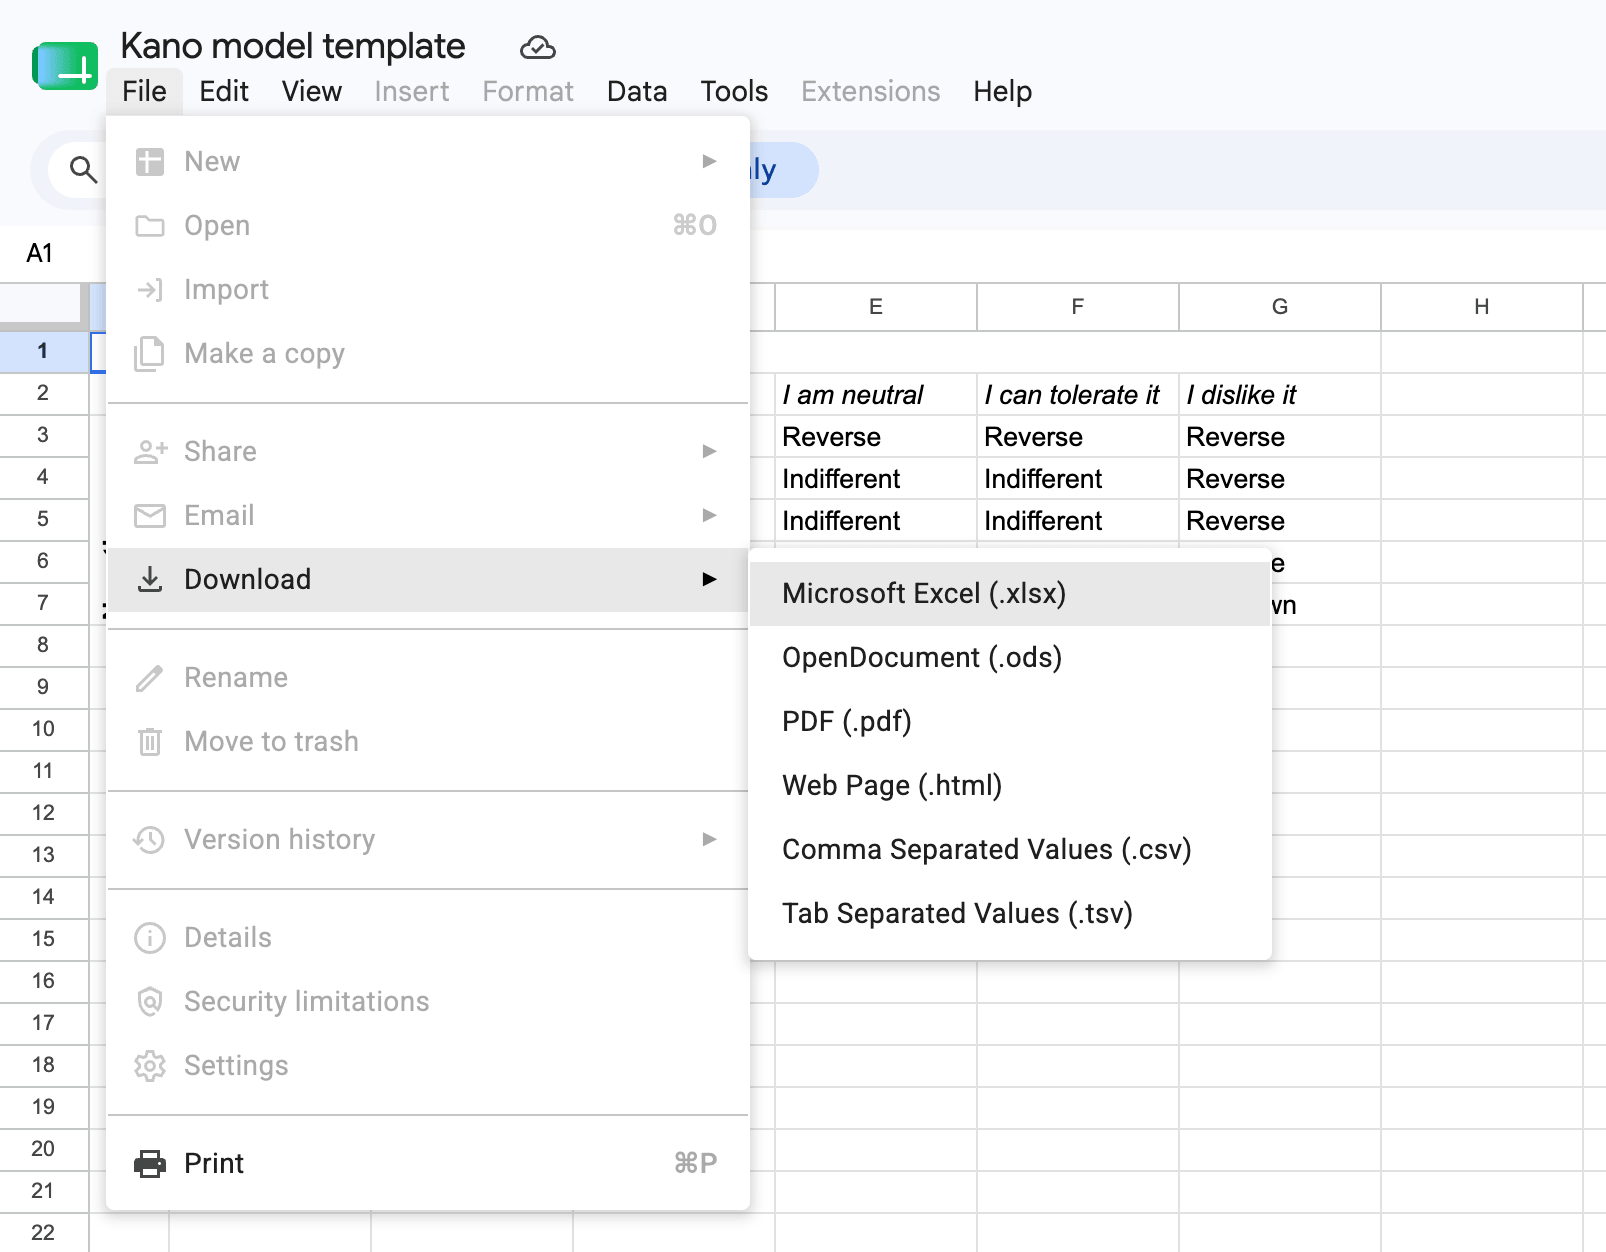Choose Print from File menu
This screenshot has height=1252, width=1606.
click(428, 1164)
